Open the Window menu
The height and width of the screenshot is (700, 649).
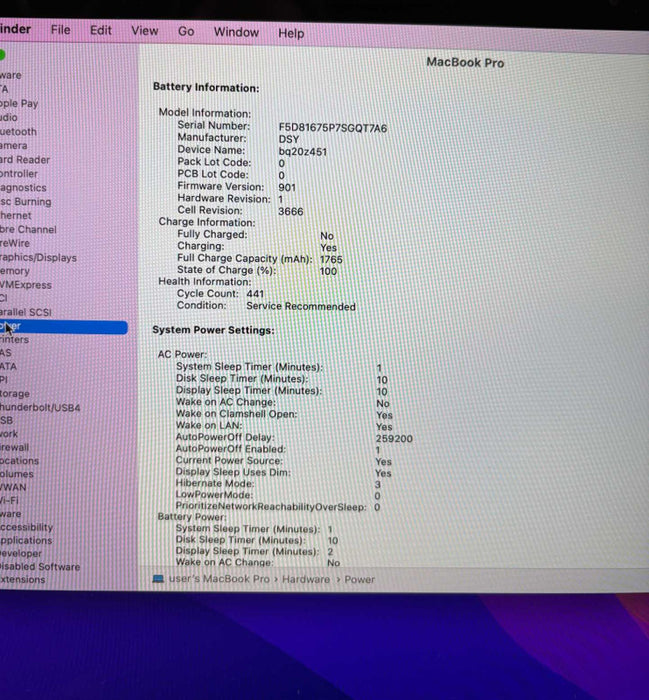pos(236,32)
